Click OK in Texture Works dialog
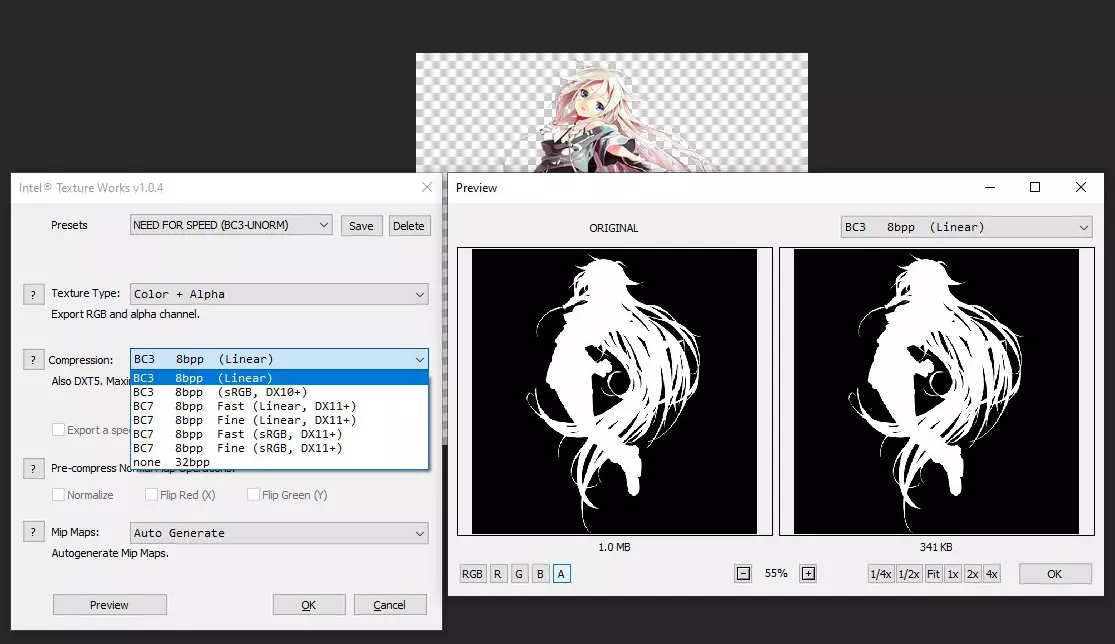This screenshot has height=644, width=1115. click(309, 605)
